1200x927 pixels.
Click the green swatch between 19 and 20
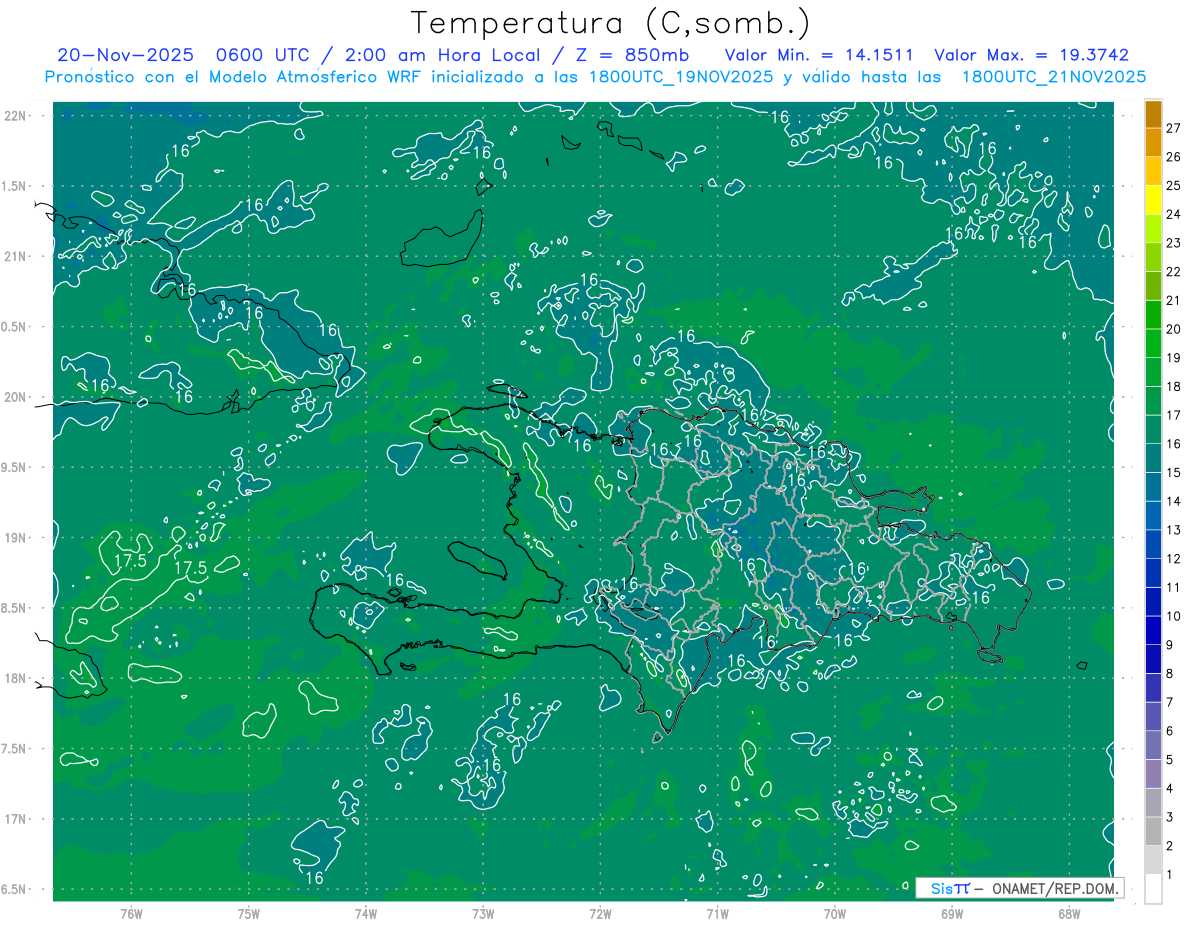coord(1153,344)
